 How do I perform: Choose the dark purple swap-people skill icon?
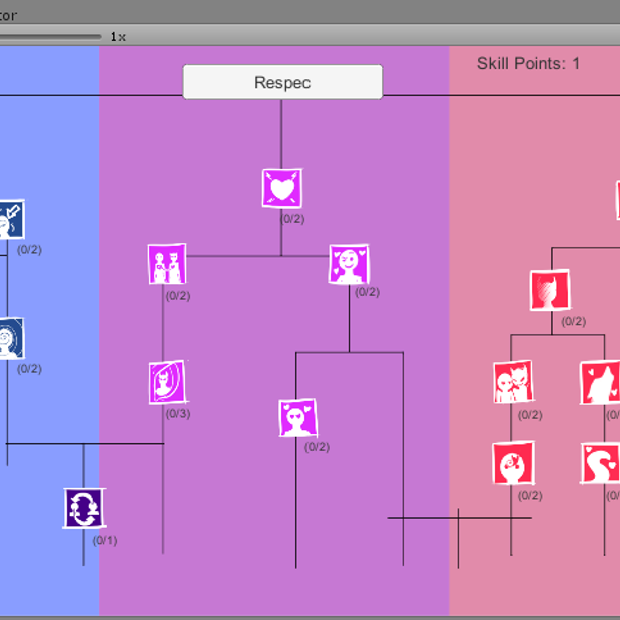[84, 508]
